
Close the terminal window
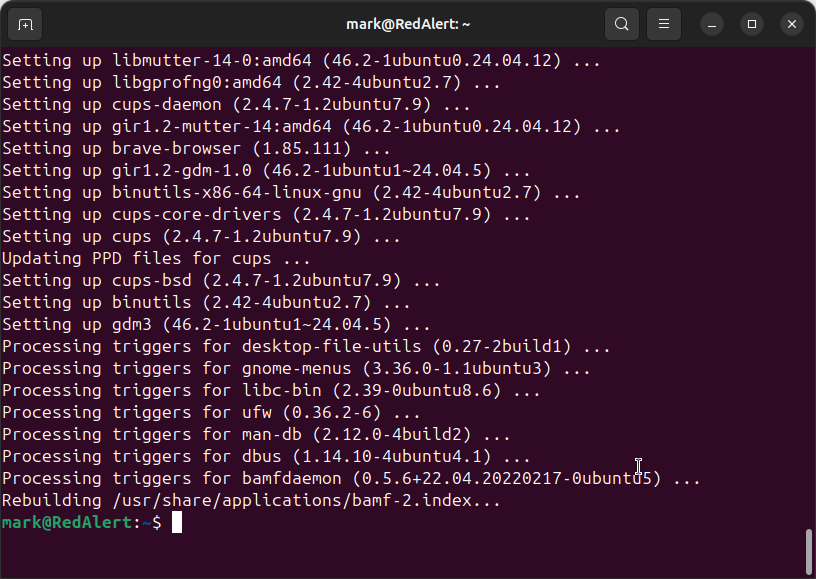(792, 23)
